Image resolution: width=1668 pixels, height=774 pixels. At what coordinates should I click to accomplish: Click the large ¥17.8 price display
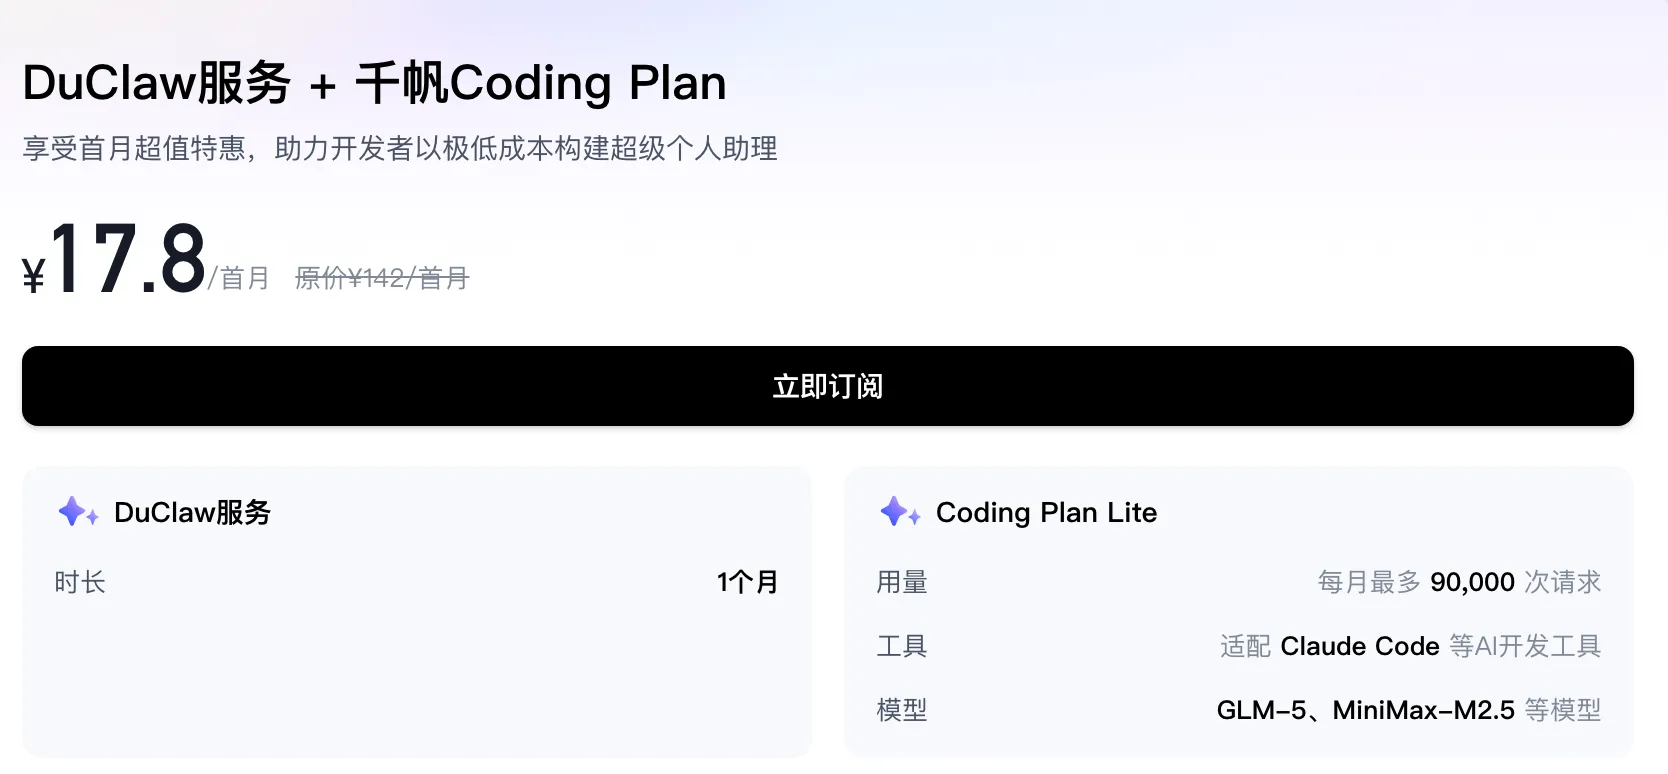click(x=115, y=255)
